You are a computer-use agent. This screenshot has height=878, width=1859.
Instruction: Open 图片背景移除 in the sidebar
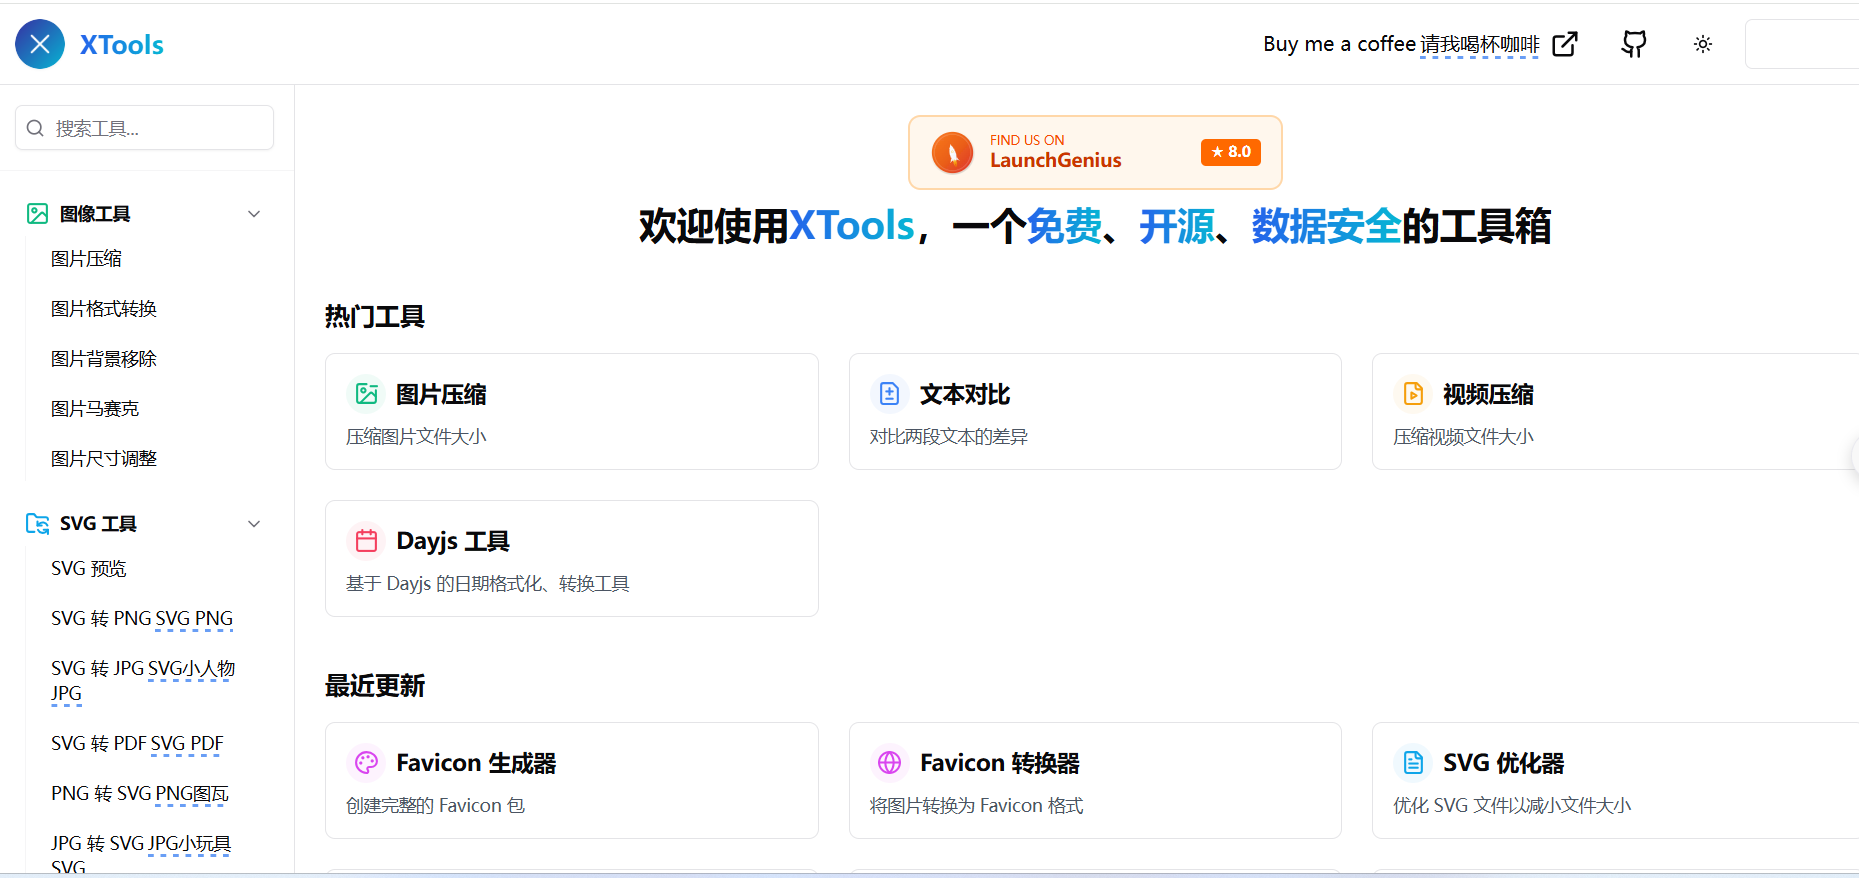click(x=104, y=359)
